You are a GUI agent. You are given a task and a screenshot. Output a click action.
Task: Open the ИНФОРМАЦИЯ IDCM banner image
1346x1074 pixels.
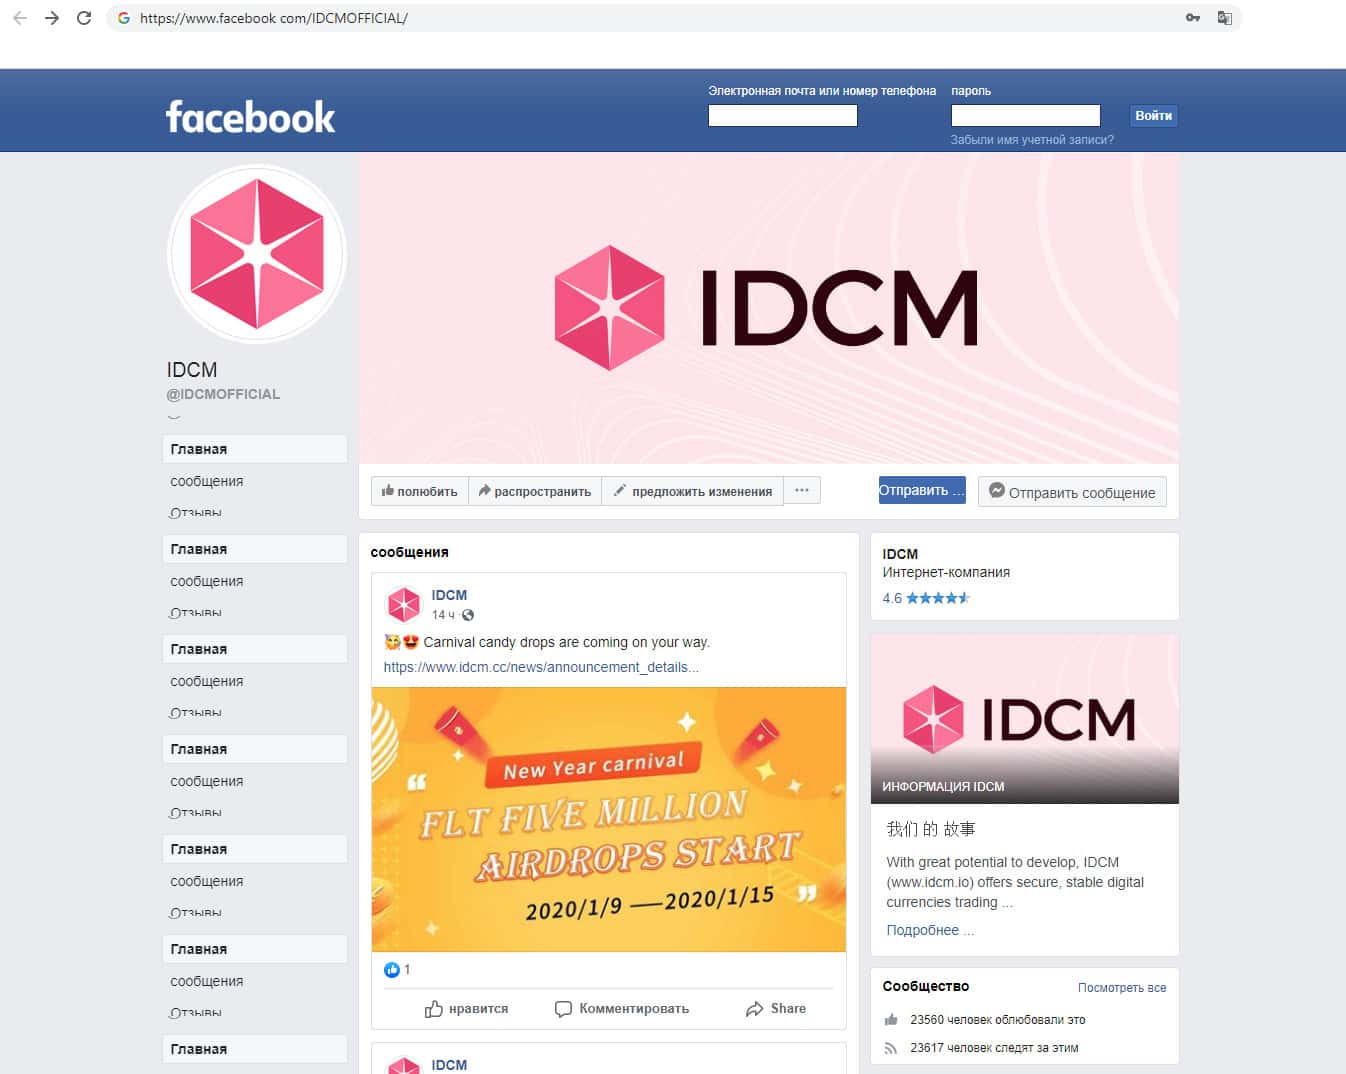click(x=1025, y=719)
